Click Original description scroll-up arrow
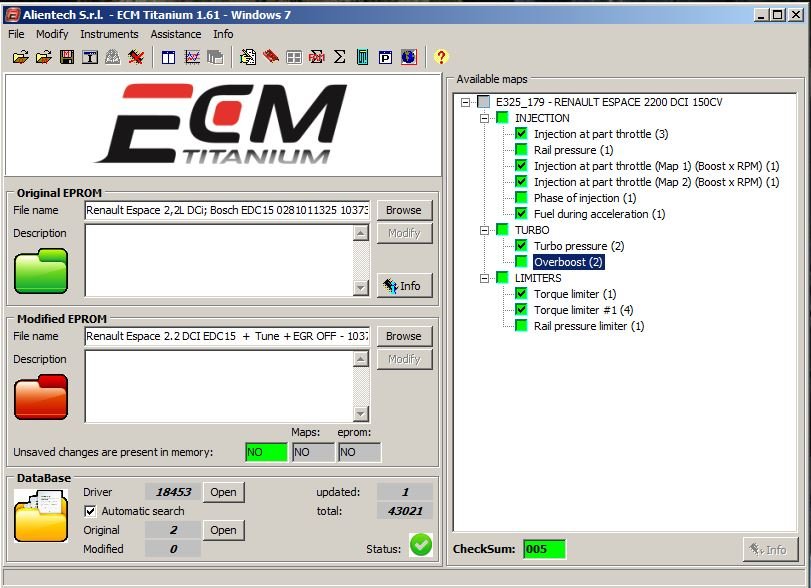Image resolution: width=811 pixels, height=588 pixels. [361, 233]
